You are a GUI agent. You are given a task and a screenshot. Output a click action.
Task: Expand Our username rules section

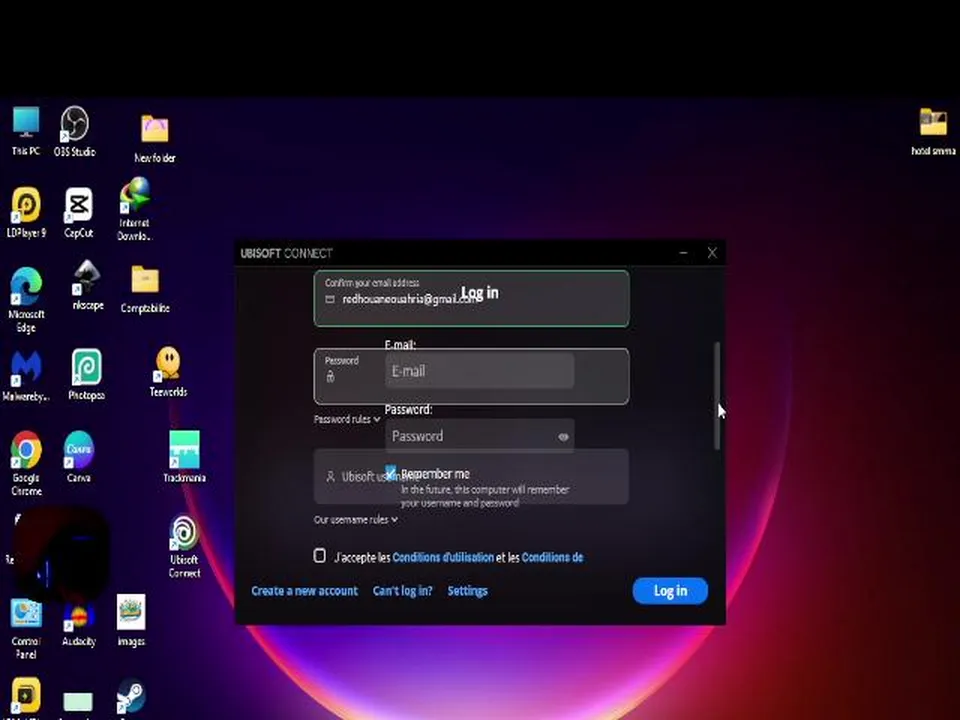point(356,520)
